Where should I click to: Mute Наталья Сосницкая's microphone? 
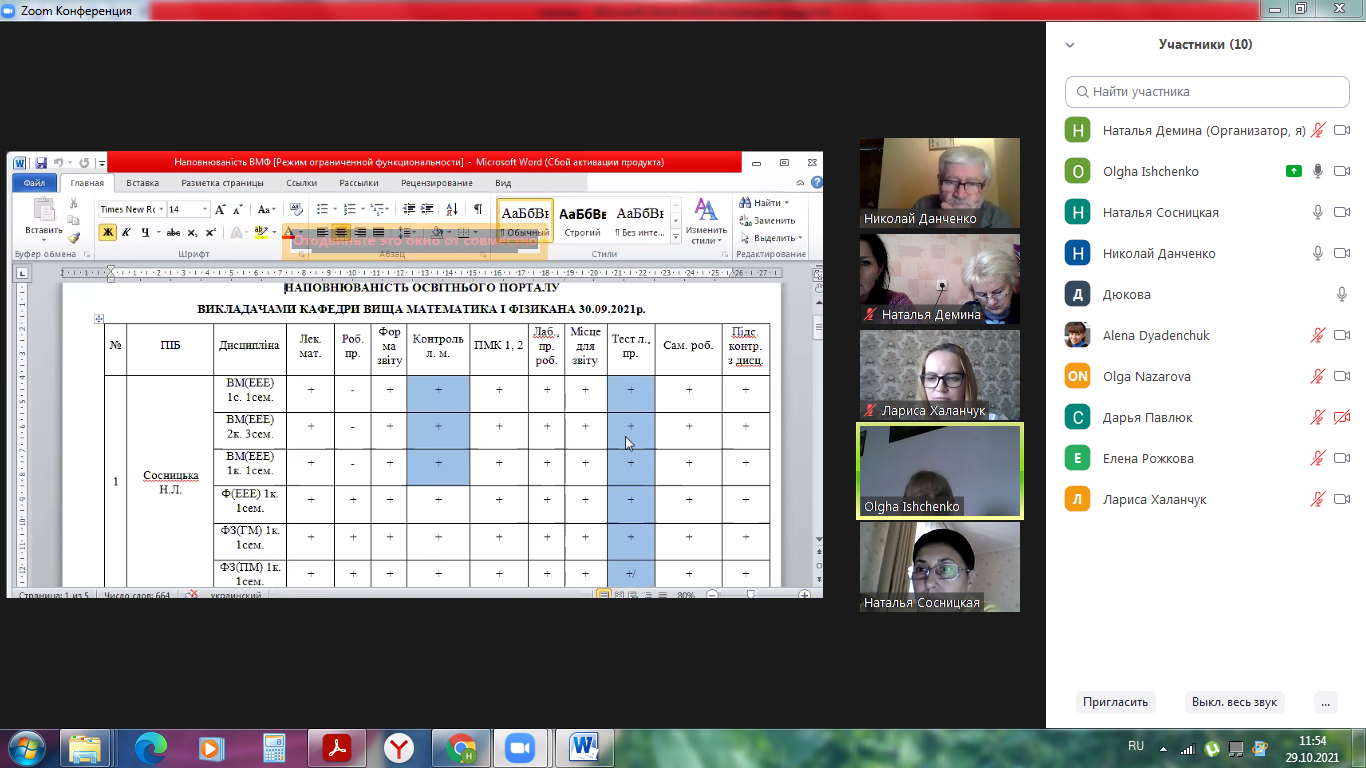[1318, 212]
